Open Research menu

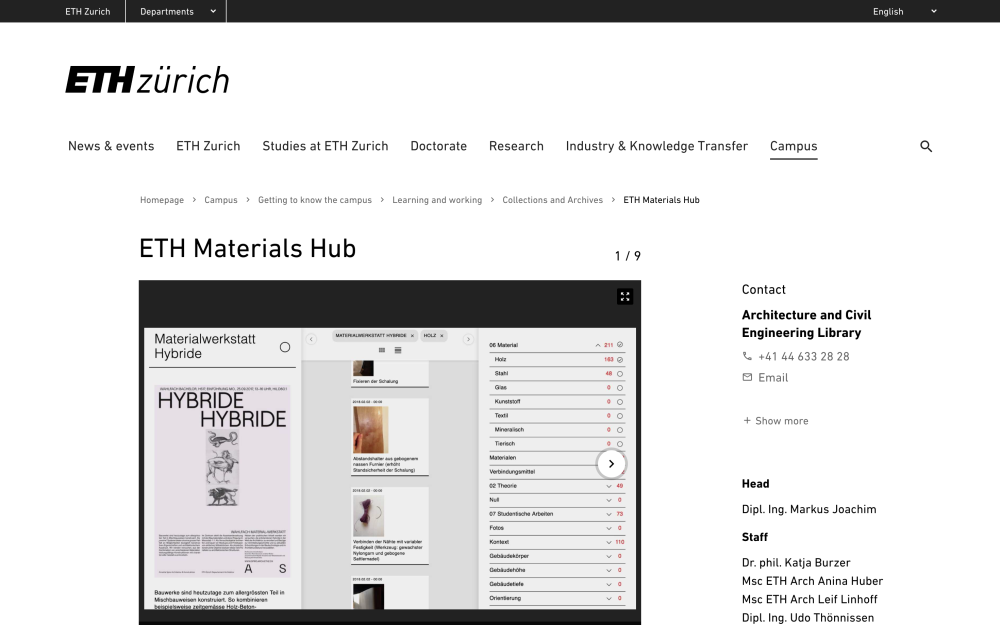coord(516,146)
